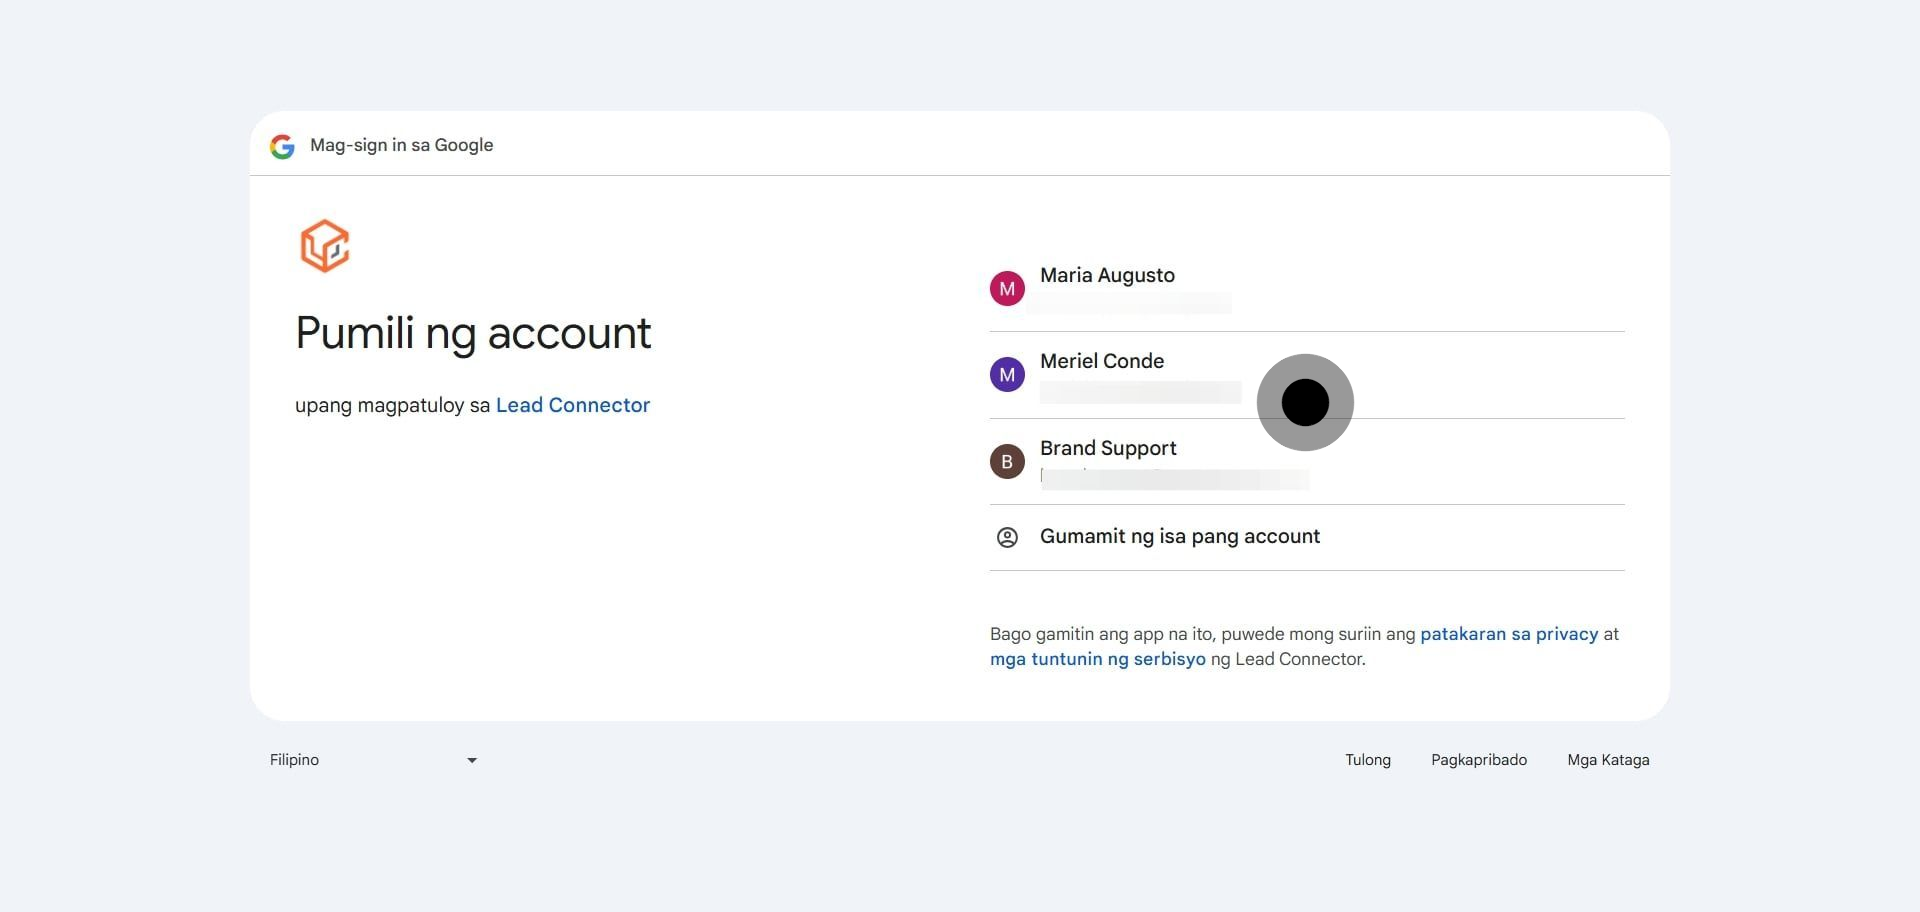Pick the Brand Support account name
This screenshot has width=1920, height=912.
pos(1108,448)
